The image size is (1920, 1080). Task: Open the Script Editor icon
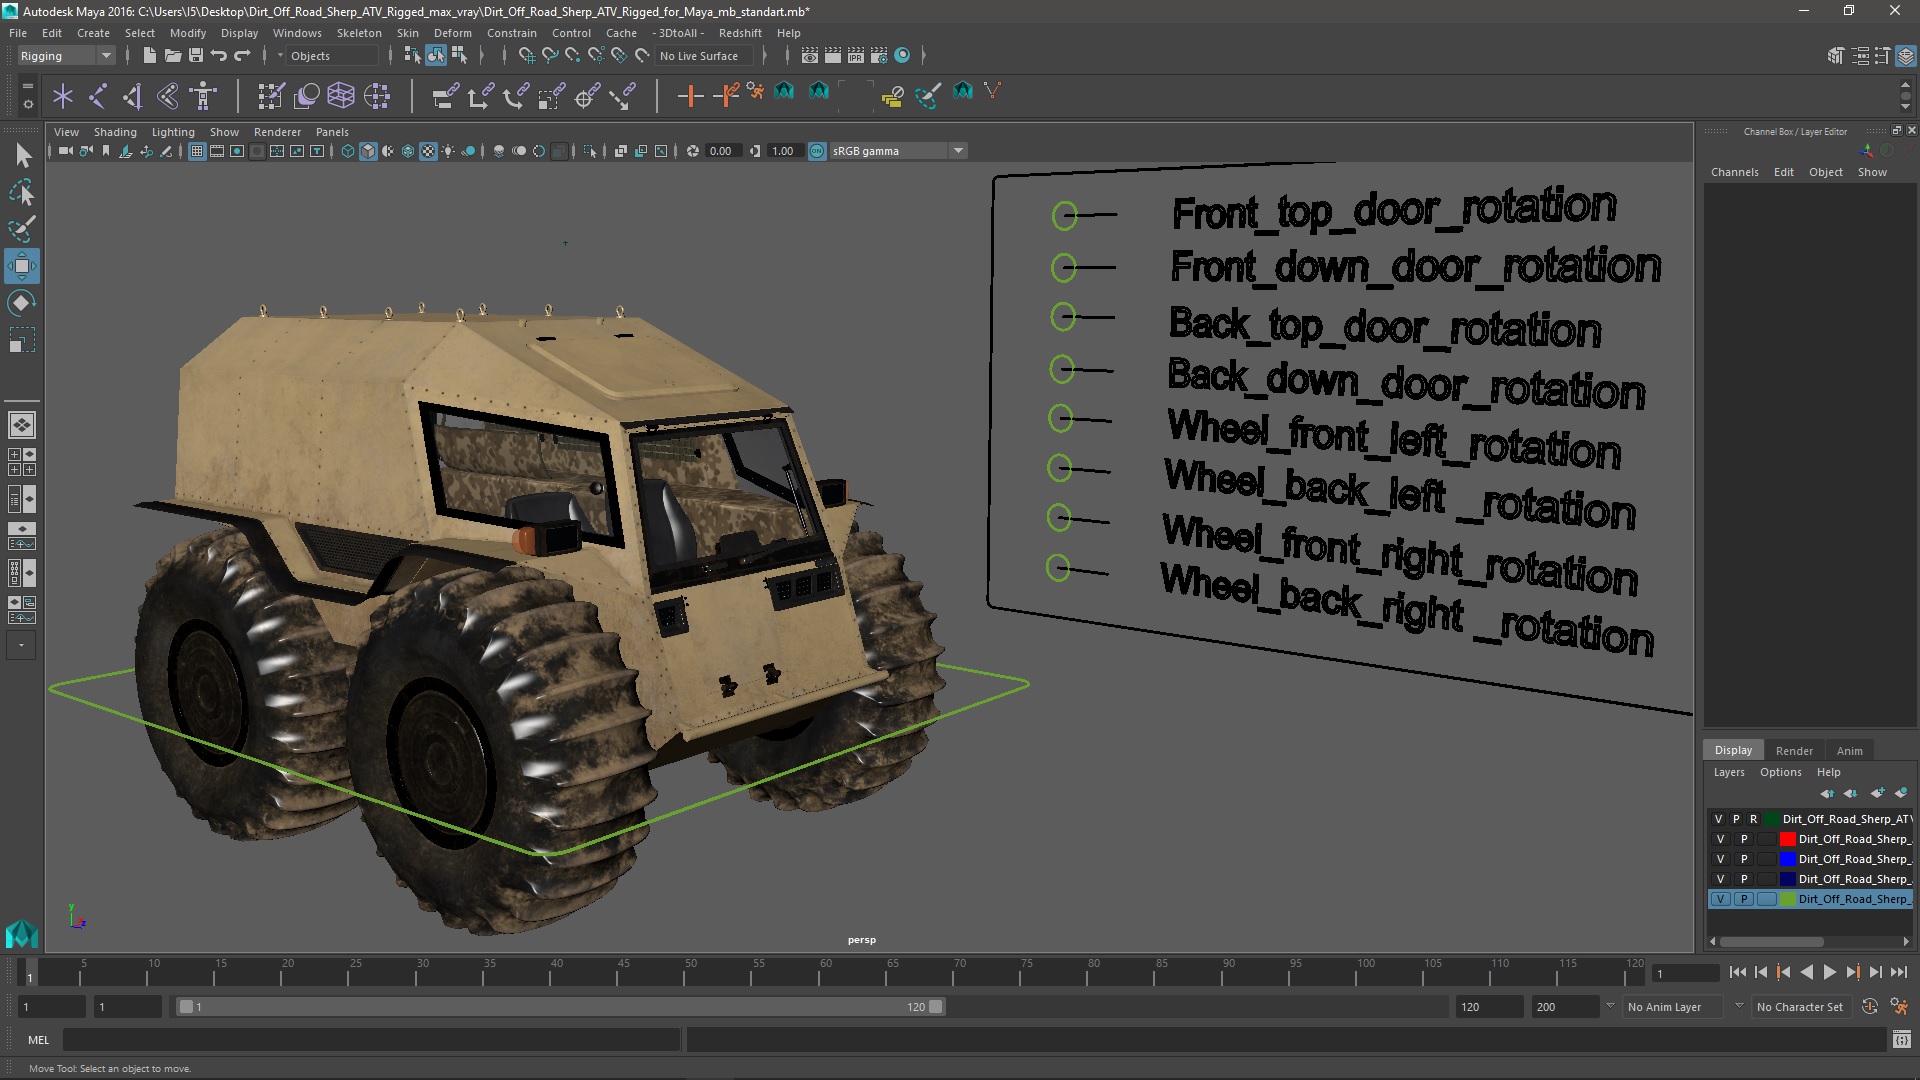coord(1901,1040)
